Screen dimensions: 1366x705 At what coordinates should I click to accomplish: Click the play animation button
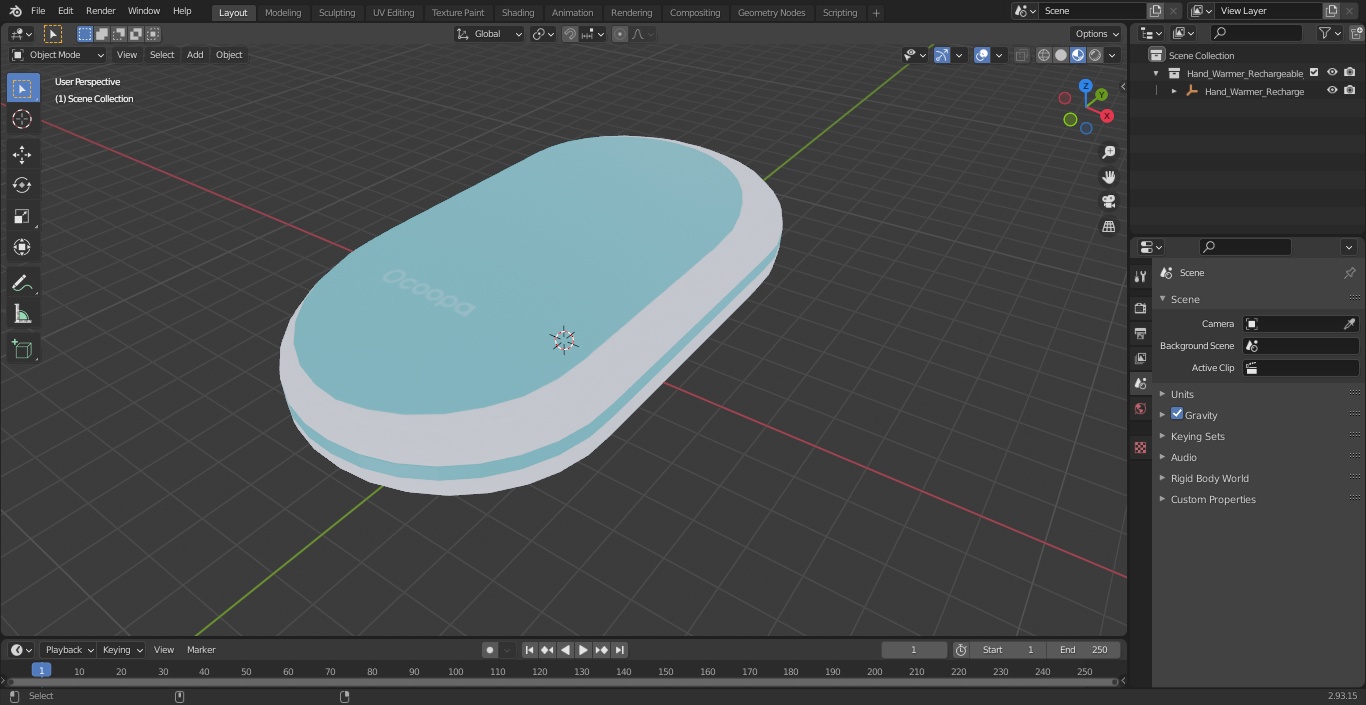pyautogui.click(x=583, y=650)
